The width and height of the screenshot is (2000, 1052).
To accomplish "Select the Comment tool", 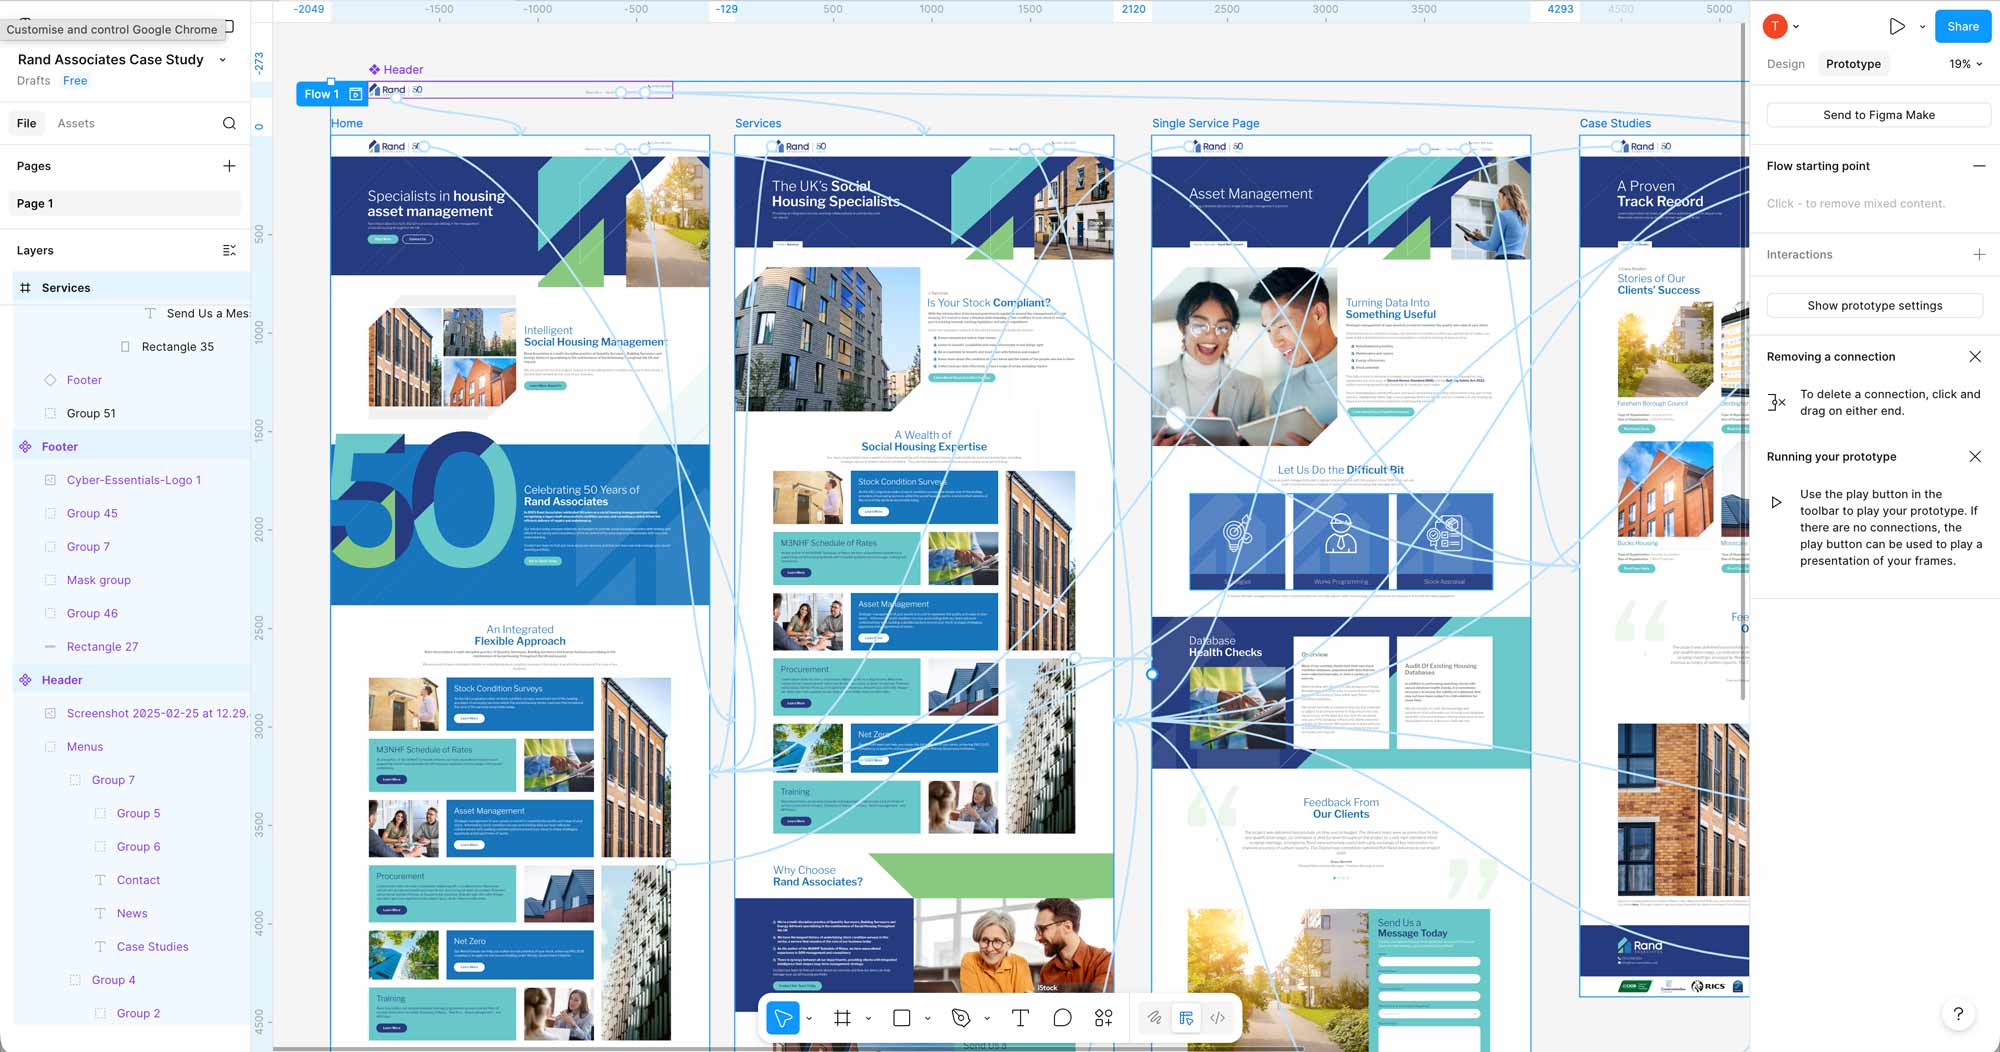I will [1062, 1018].
